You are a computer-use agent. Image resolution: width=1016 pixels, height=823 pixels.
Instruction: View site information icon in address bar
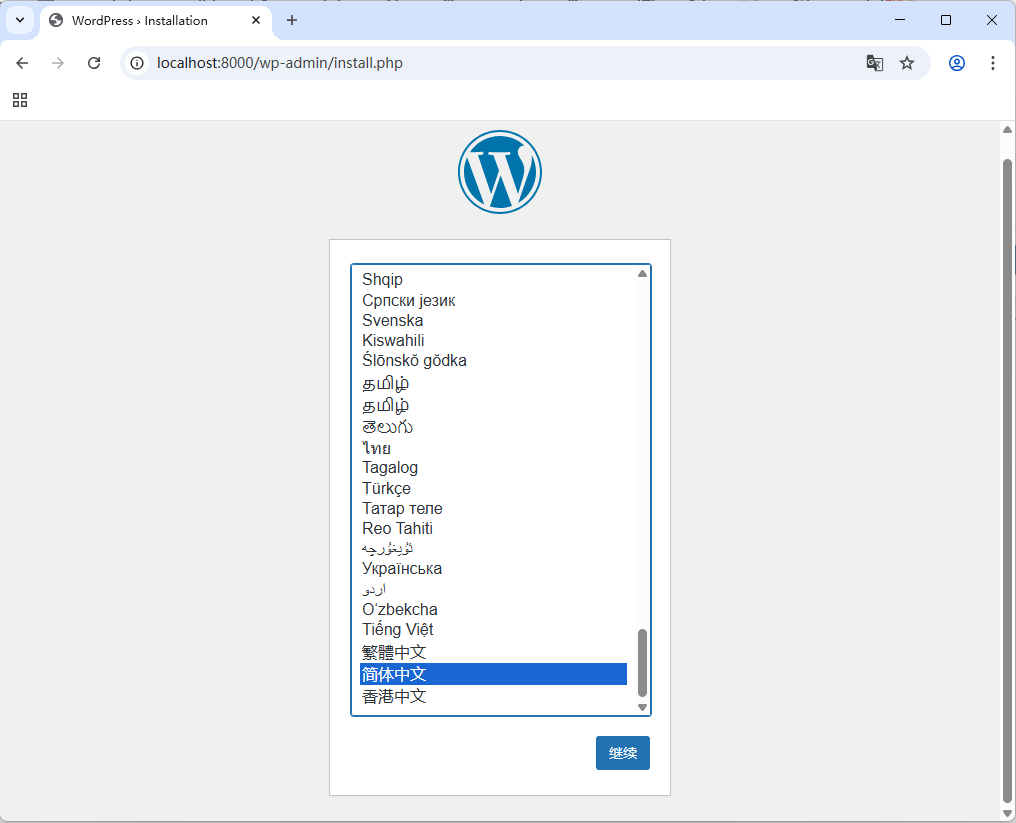pyautogui.click(x=137, y=63)
